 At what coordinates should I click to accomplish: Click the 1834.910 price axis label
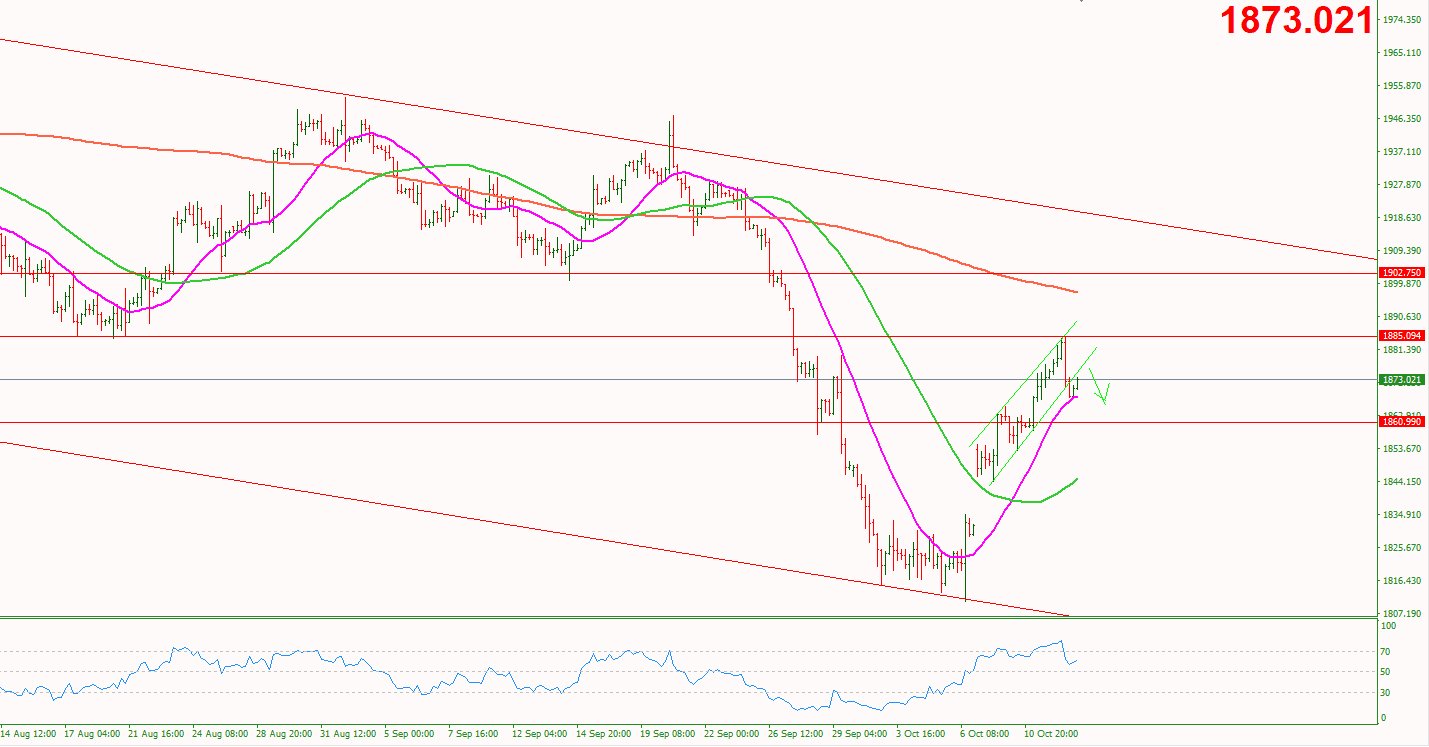point(1402,515)
